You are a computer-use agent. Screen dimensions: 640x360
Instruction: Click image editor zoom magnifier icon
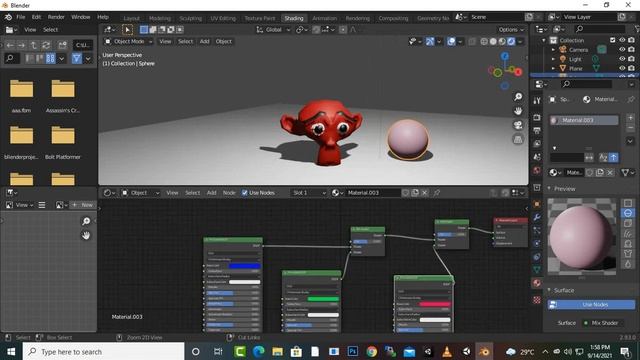[86, 221]
